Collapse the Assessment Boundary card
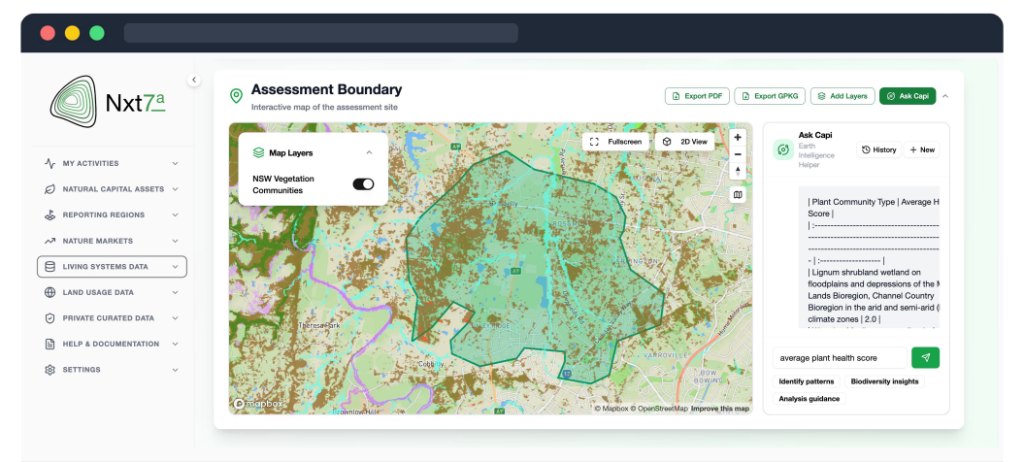The width and height of the screenshot is (1024, 462). point(946,96)
